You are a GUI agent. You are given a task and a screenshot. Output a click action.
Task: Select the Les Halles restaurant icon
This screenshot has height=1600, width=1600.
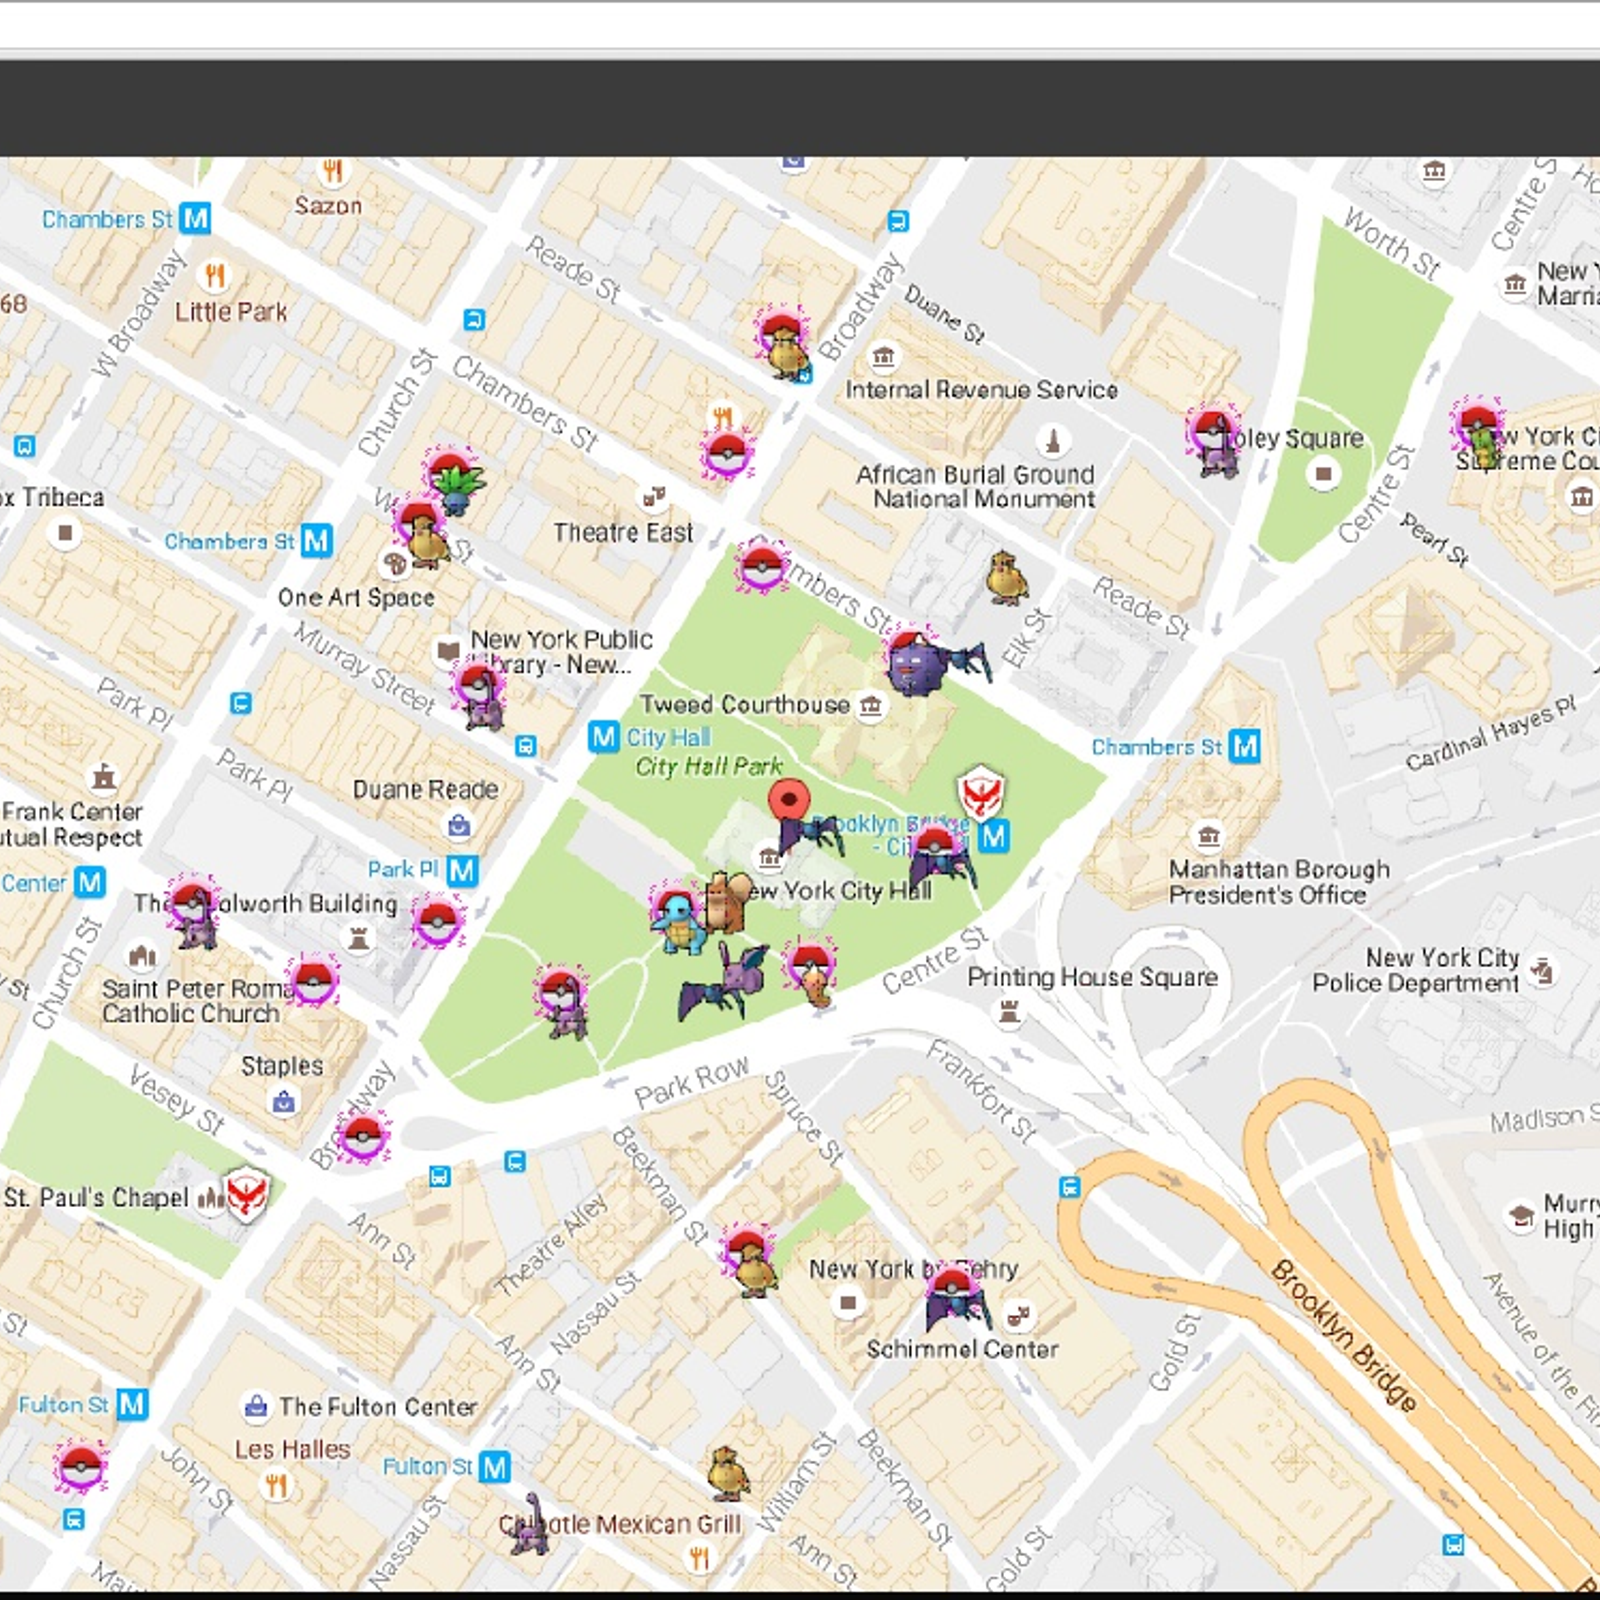(277, 1486)
